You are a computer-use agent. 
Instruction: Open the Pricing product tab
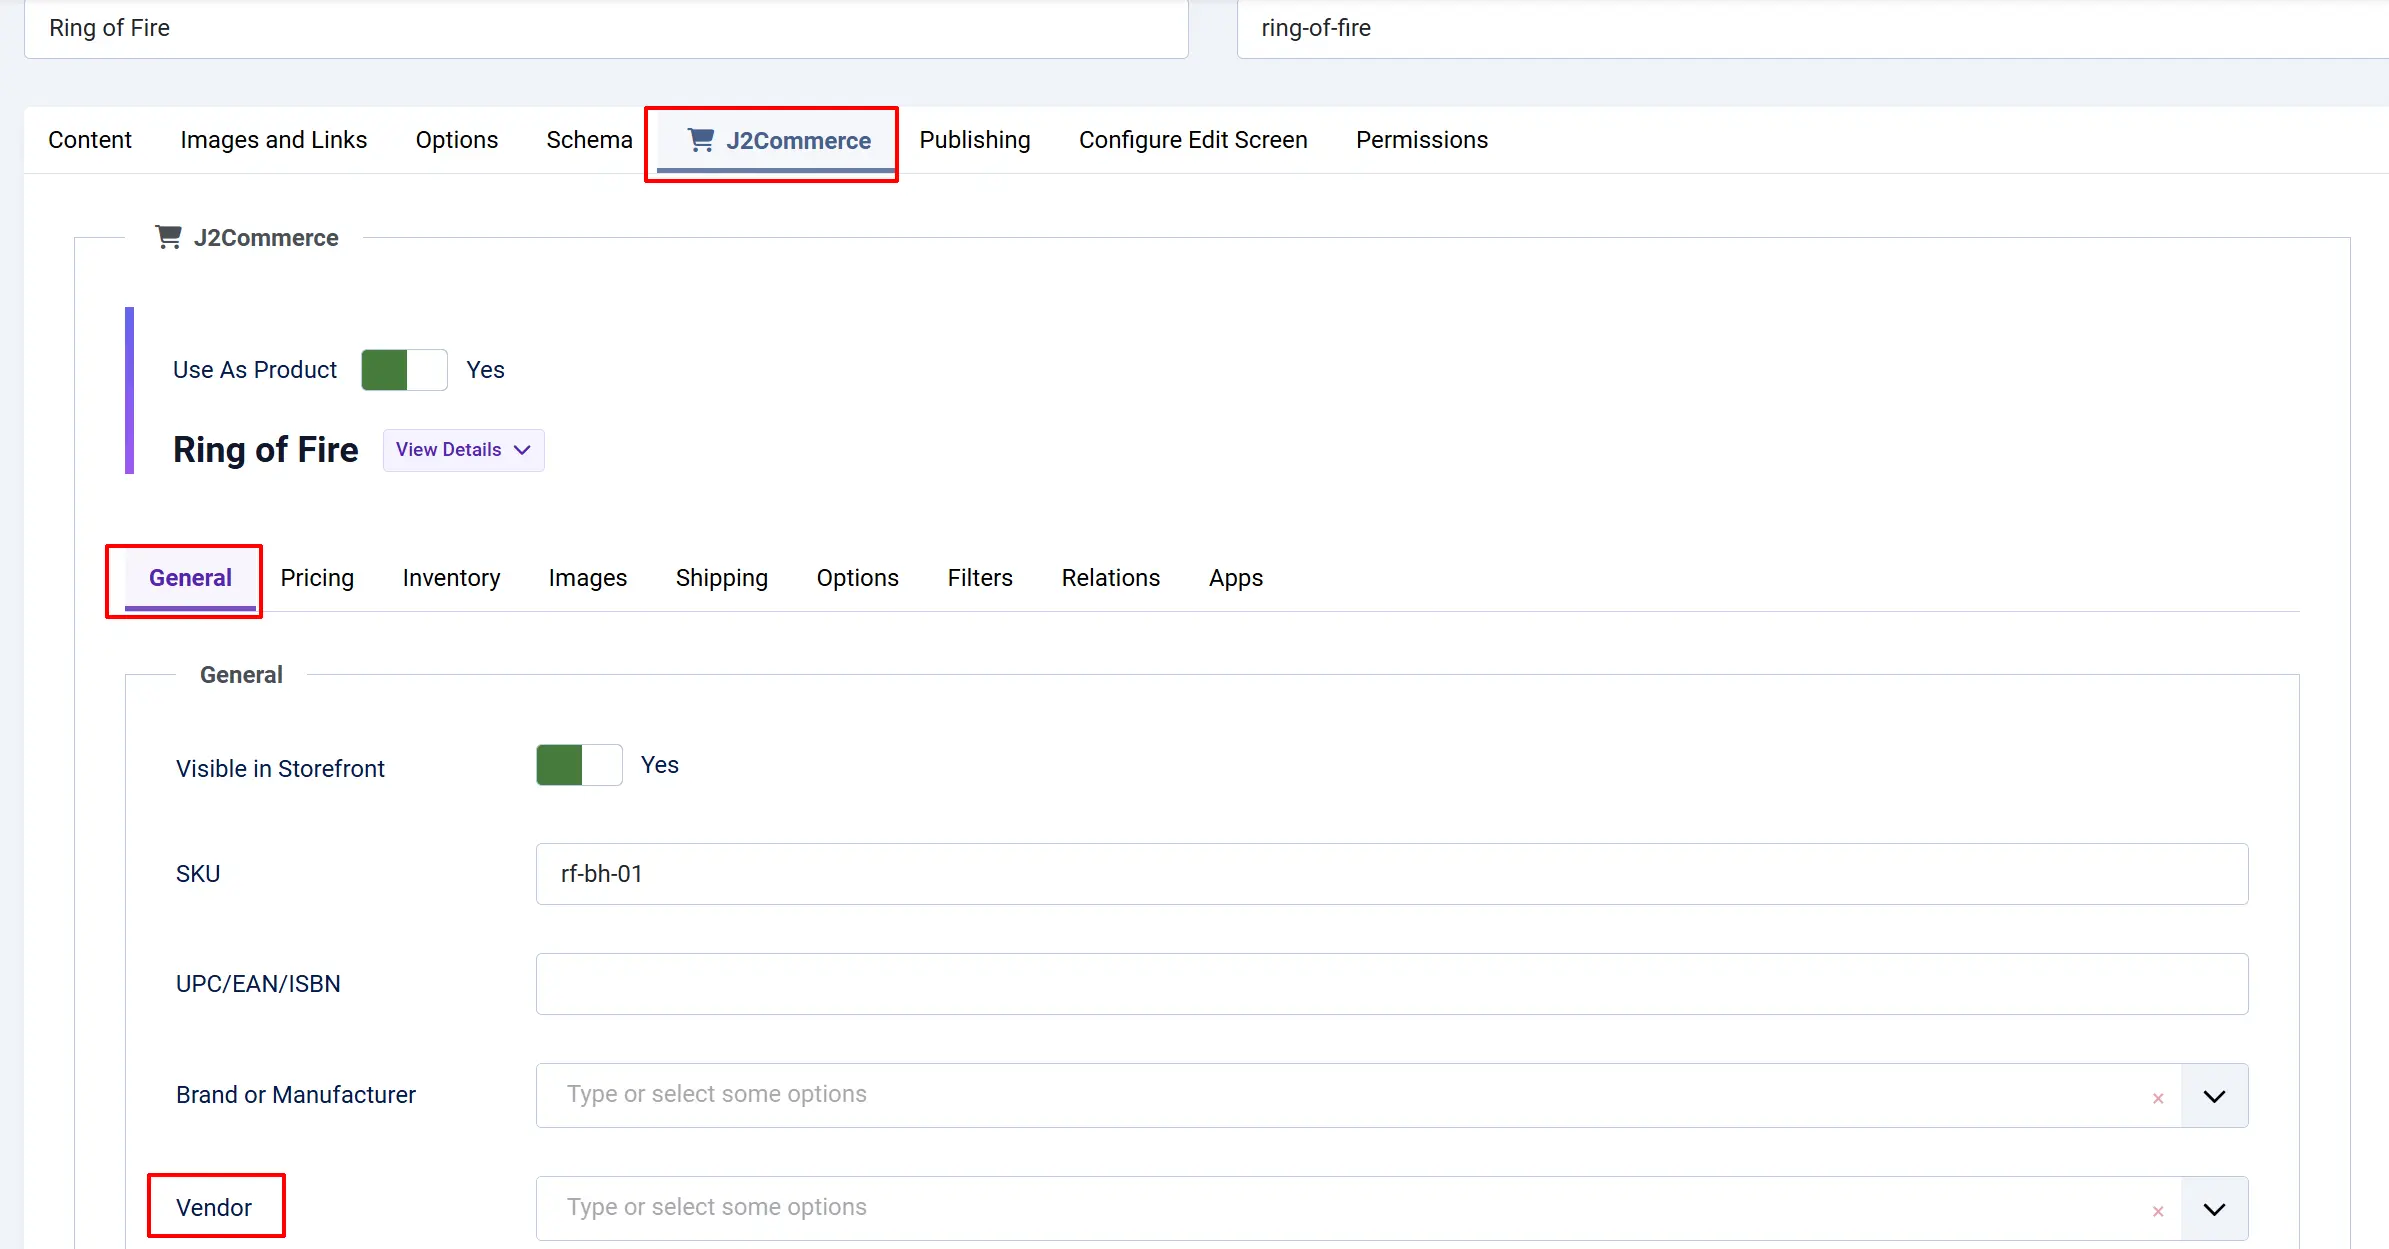click(317, 578)
